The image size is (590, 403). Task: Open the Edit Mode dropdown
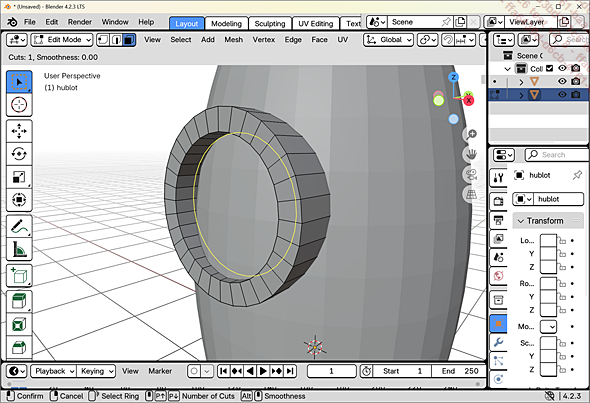62,40
